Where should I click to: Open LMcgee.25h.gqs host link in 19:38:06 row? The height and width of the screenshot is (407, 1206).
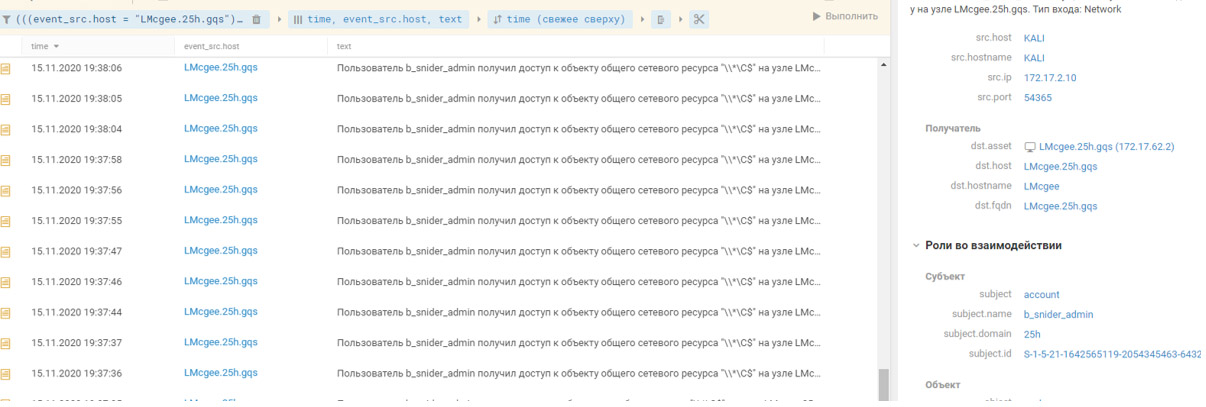tap(221, 67)
